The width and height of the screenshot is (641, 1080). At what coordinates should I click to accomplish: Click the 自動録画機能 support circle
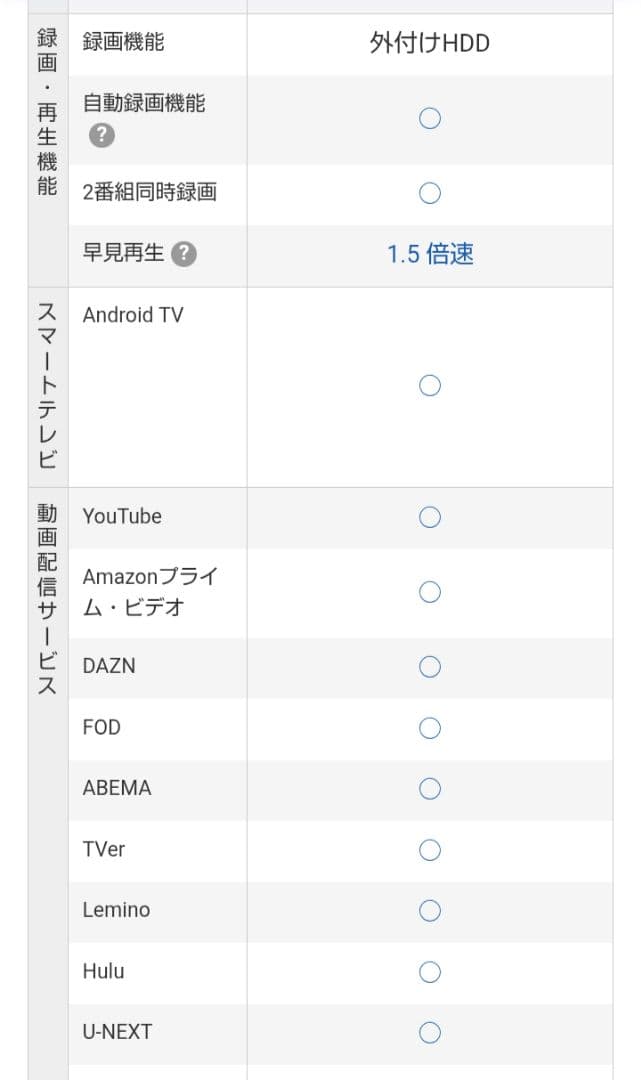pos(429,118)
